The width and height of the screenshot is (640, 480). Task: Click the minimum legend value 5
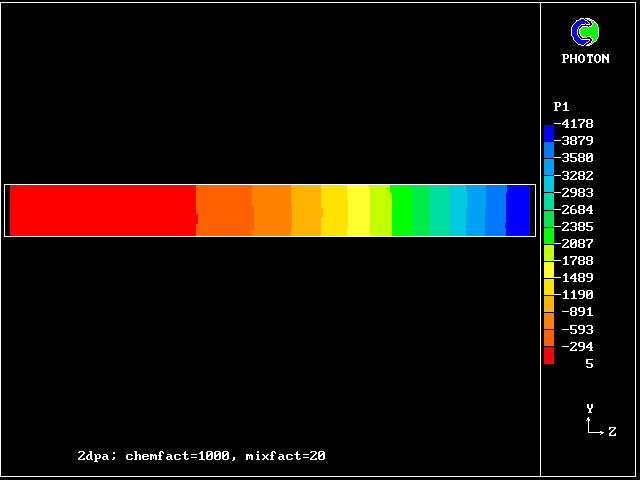(x=589, y=364)
